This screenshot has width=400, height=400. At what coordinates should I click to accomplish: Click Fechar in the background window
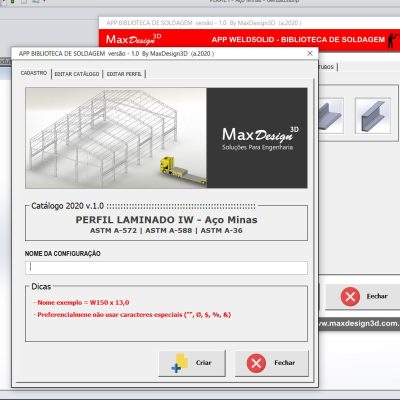(x=363, y=296)
